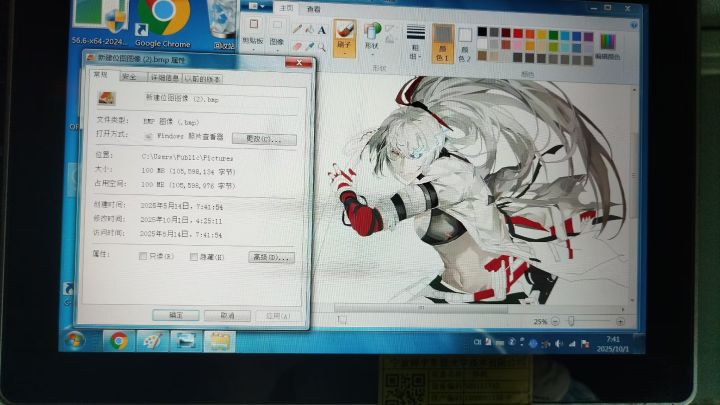Select the Color picker eyedropper tool

pyautogui.click(x=309, y=46)
